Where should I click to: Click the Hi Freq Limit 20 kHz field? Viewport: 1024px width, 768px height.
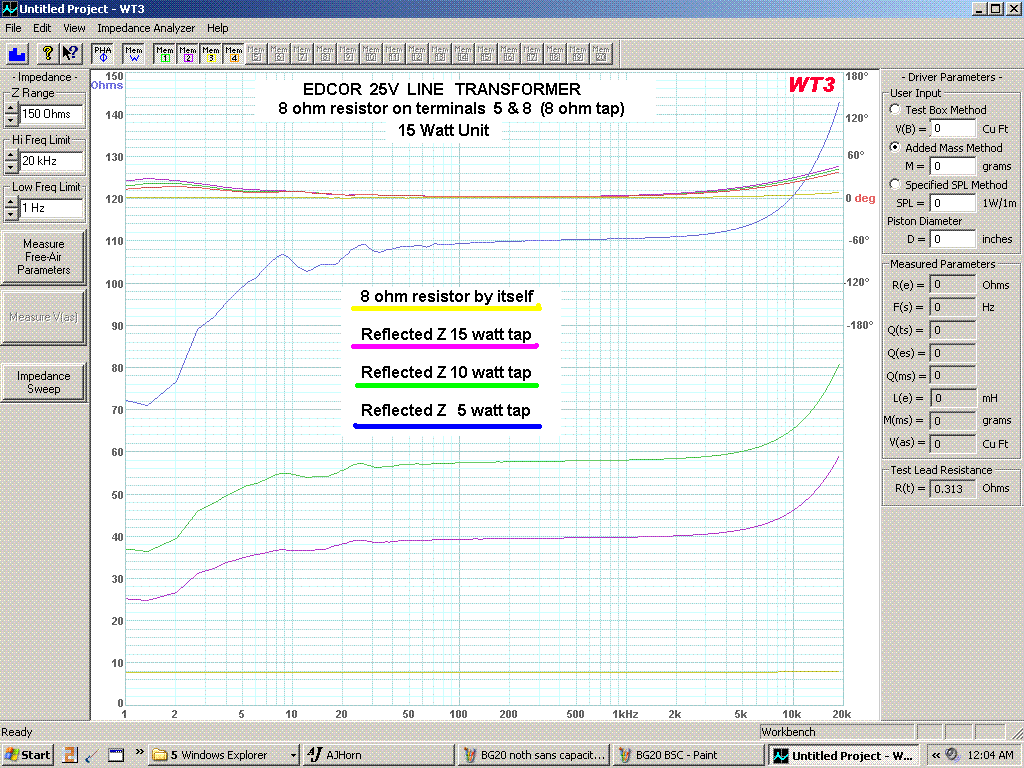click(52, 161)
